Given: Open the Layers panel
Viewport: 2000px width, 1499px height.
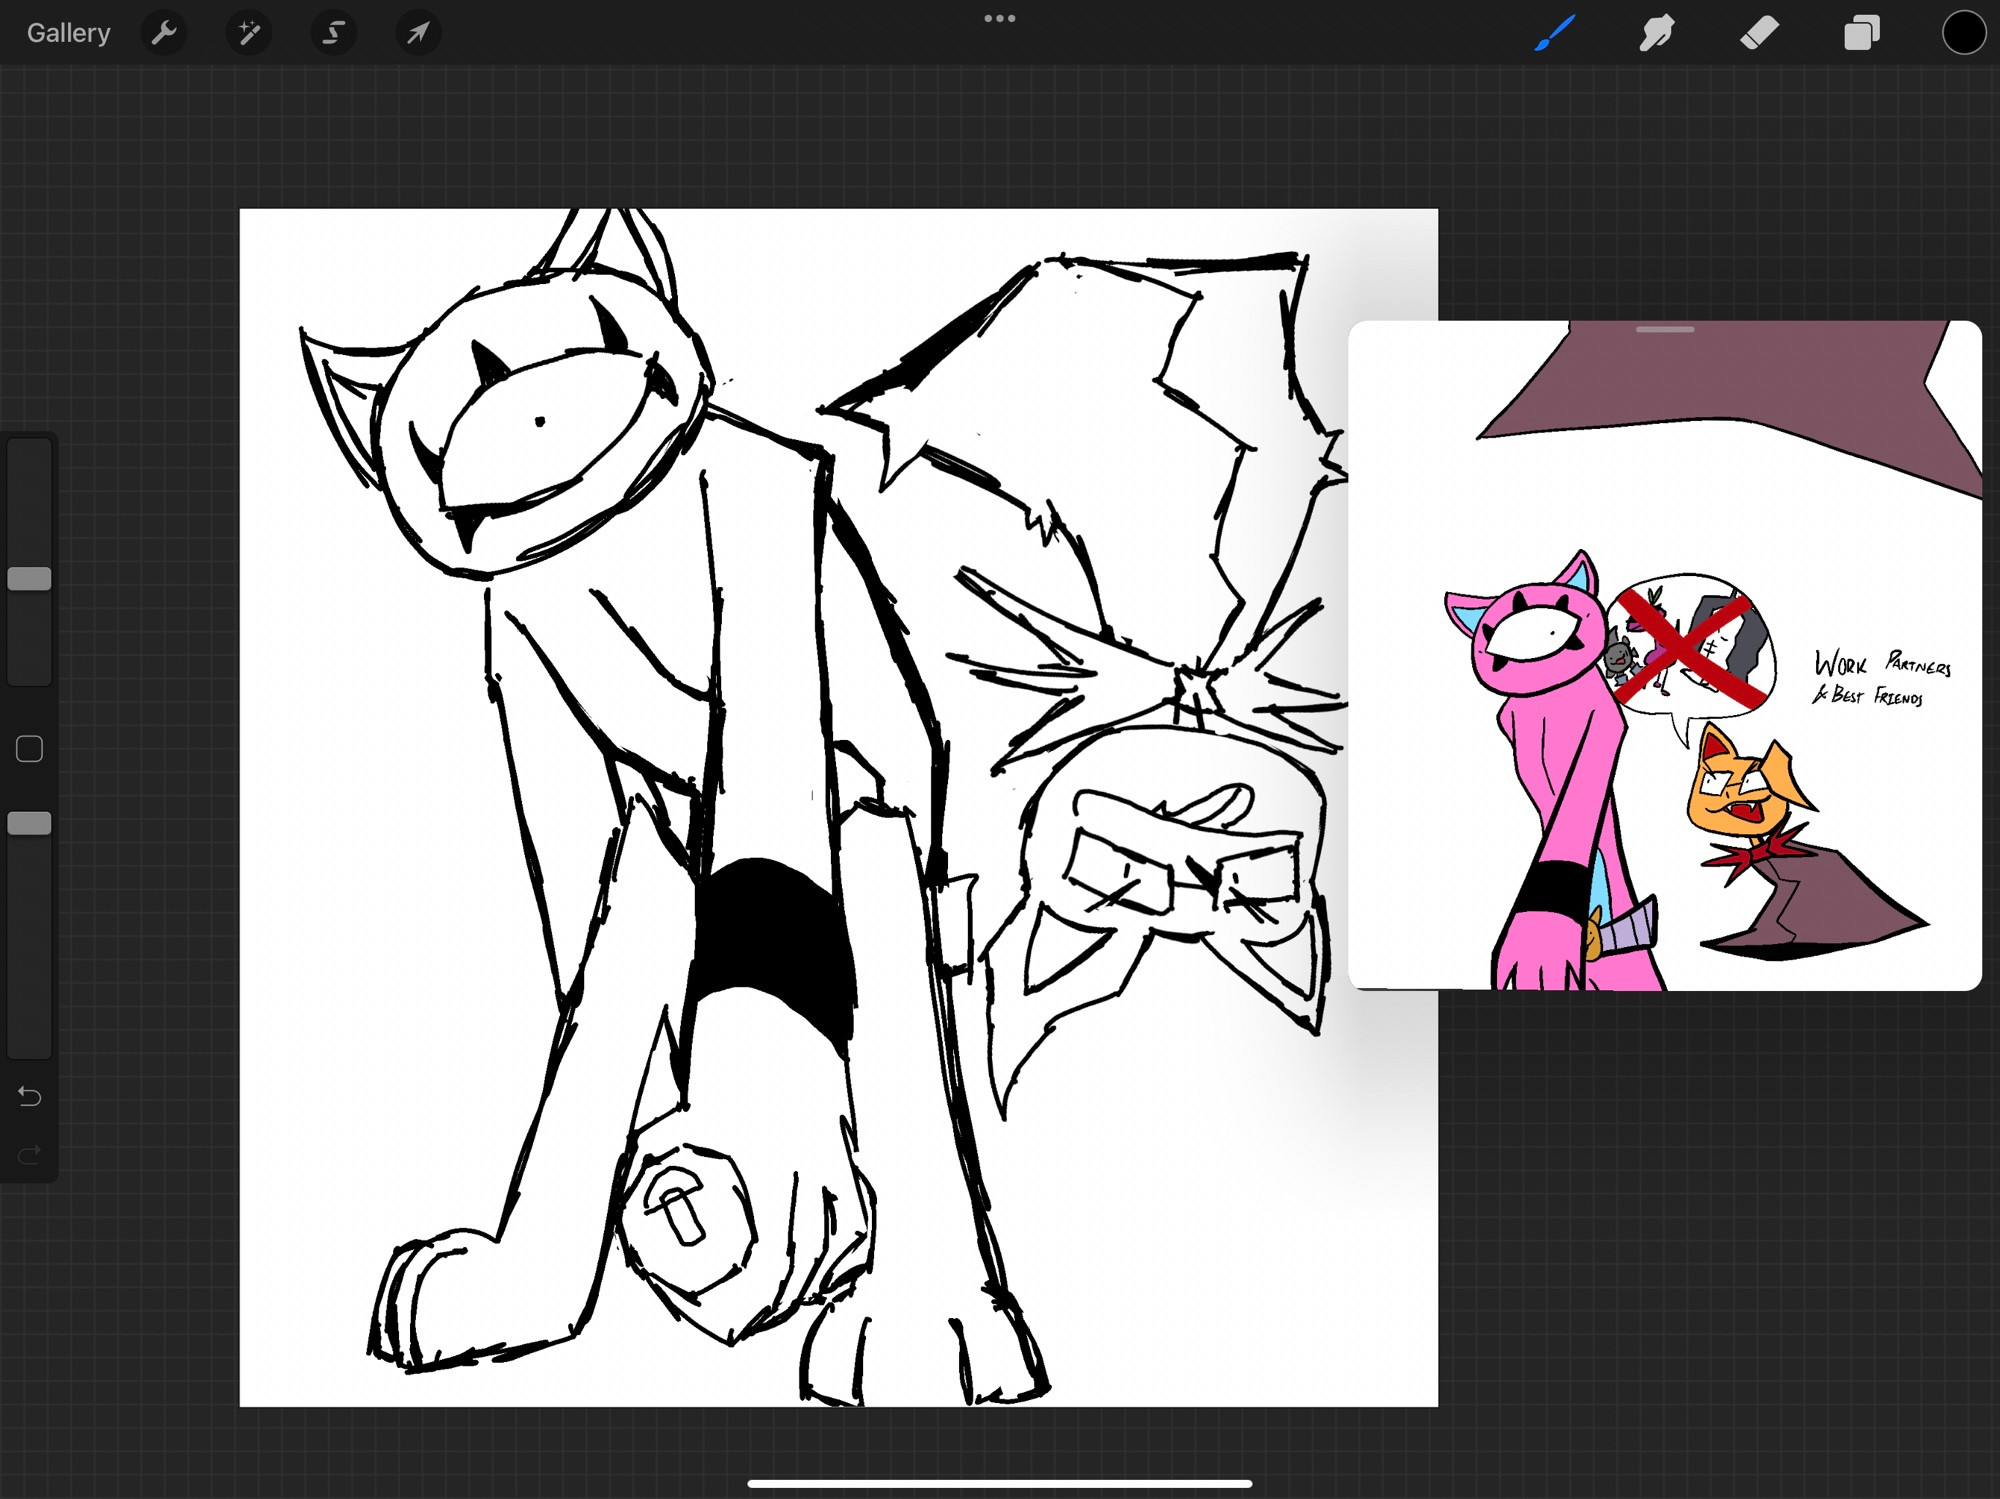Looking at the screenshot, I should tap(1861, 32).
